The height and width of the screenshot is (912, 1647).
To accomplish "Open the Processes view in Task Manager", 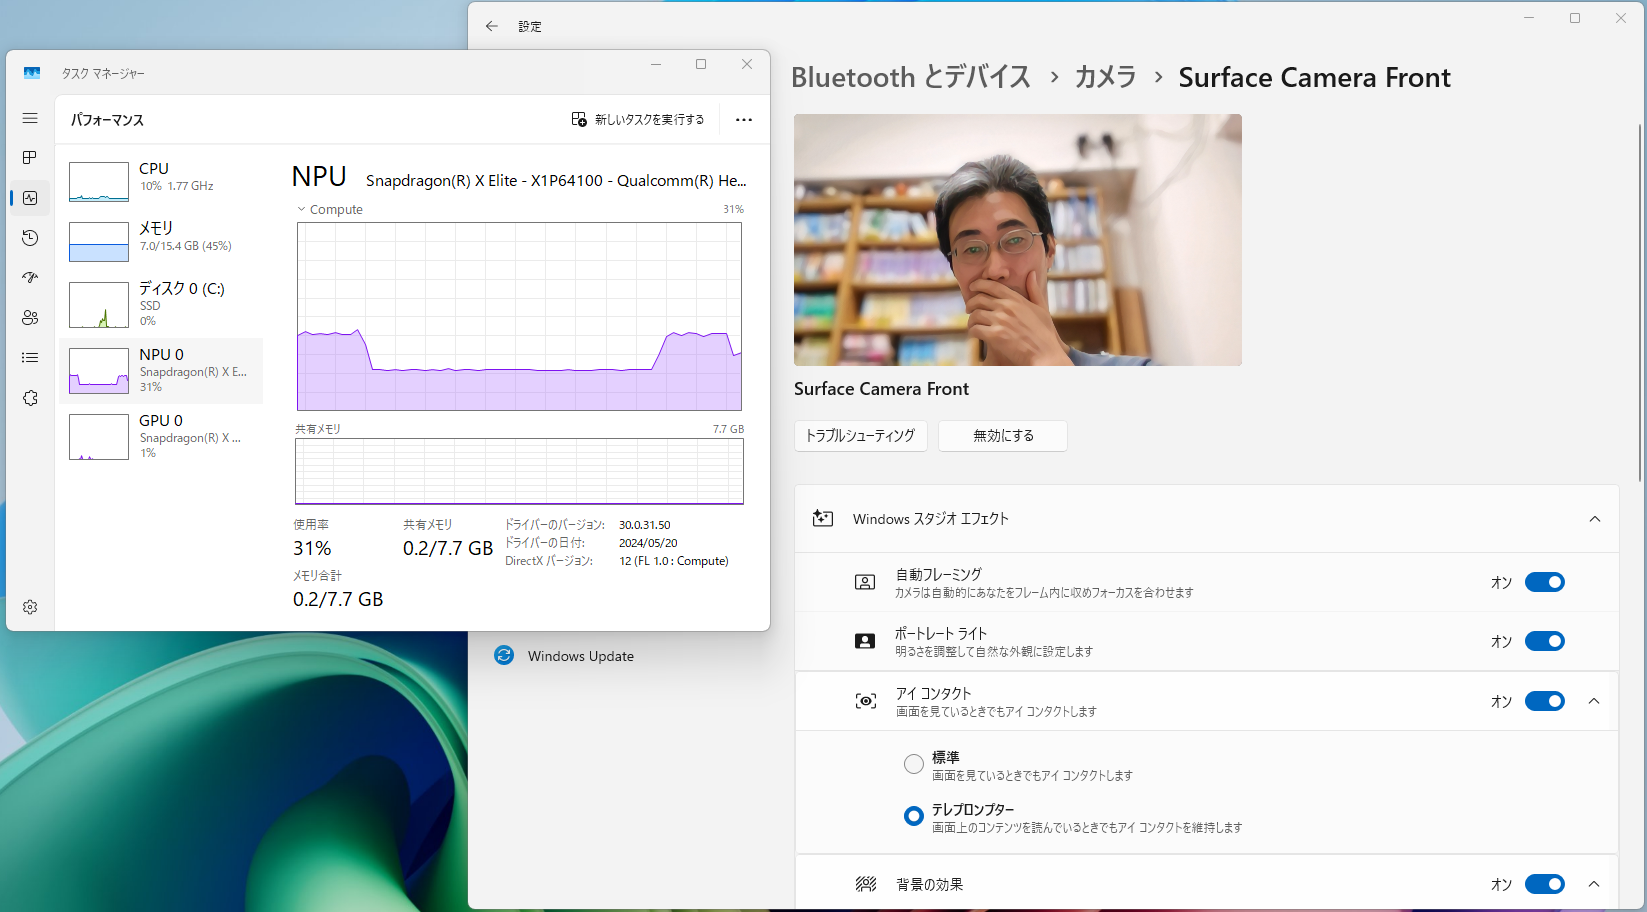I will (29, 157).
